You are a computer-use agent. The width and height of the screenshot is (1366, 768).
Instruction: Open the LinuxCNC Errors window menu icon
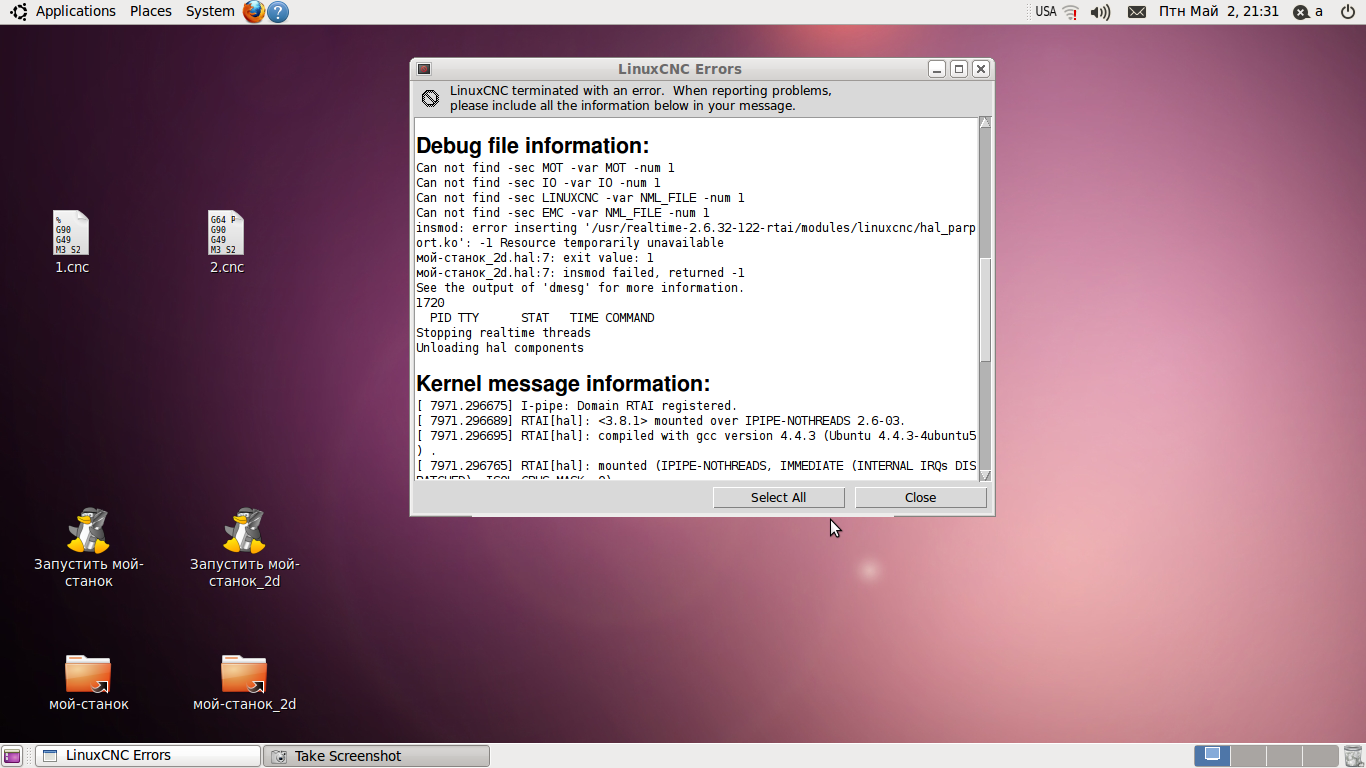[424, 69]
